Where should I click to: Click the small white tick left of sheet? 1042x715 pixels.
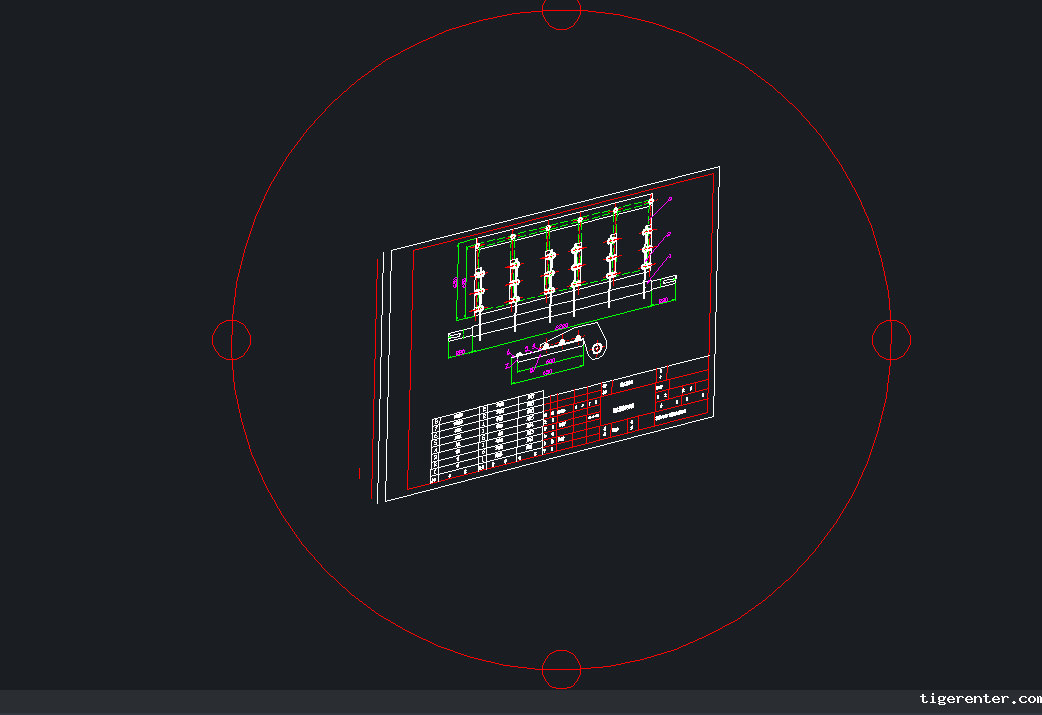click(x=360, y=472)
